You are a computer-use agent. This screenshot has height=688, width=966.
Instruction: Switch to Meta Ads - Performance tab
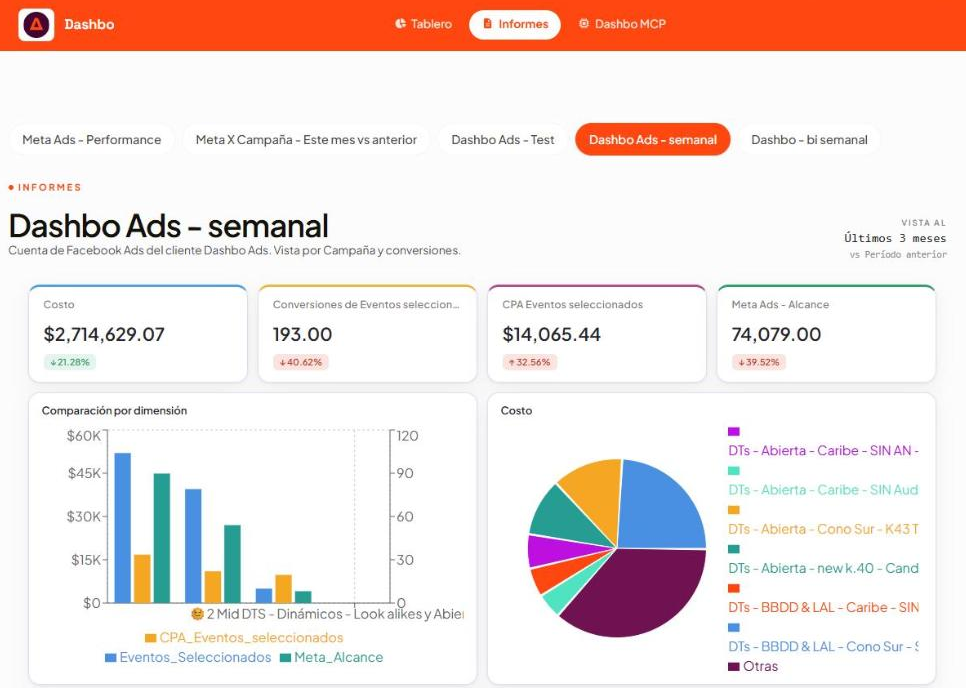(x=92, y=140)
